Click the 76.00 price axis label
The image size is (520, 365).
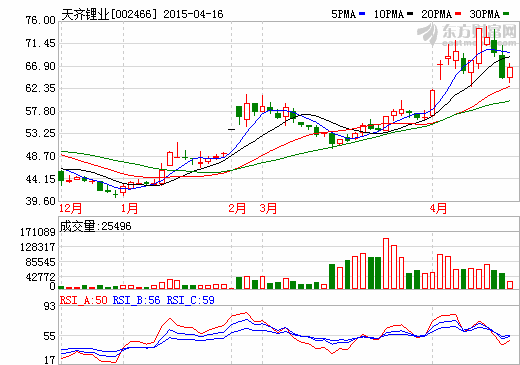40,20
